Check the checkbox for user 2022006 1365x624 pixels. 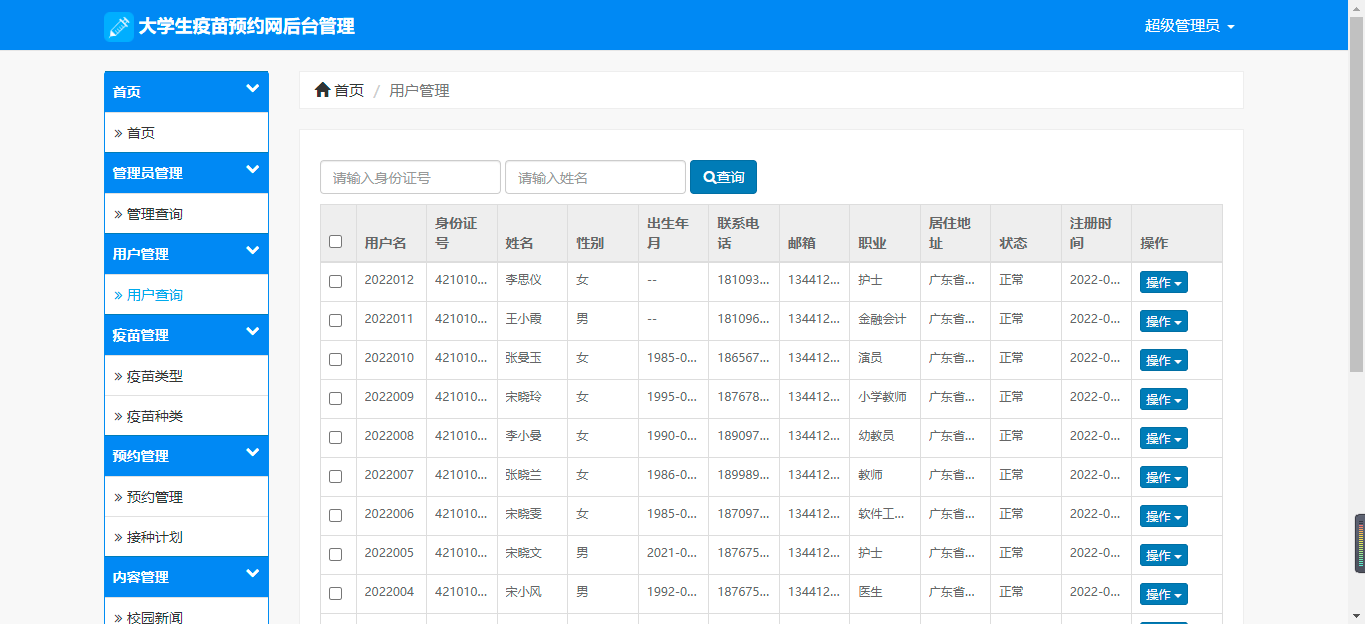336,515
